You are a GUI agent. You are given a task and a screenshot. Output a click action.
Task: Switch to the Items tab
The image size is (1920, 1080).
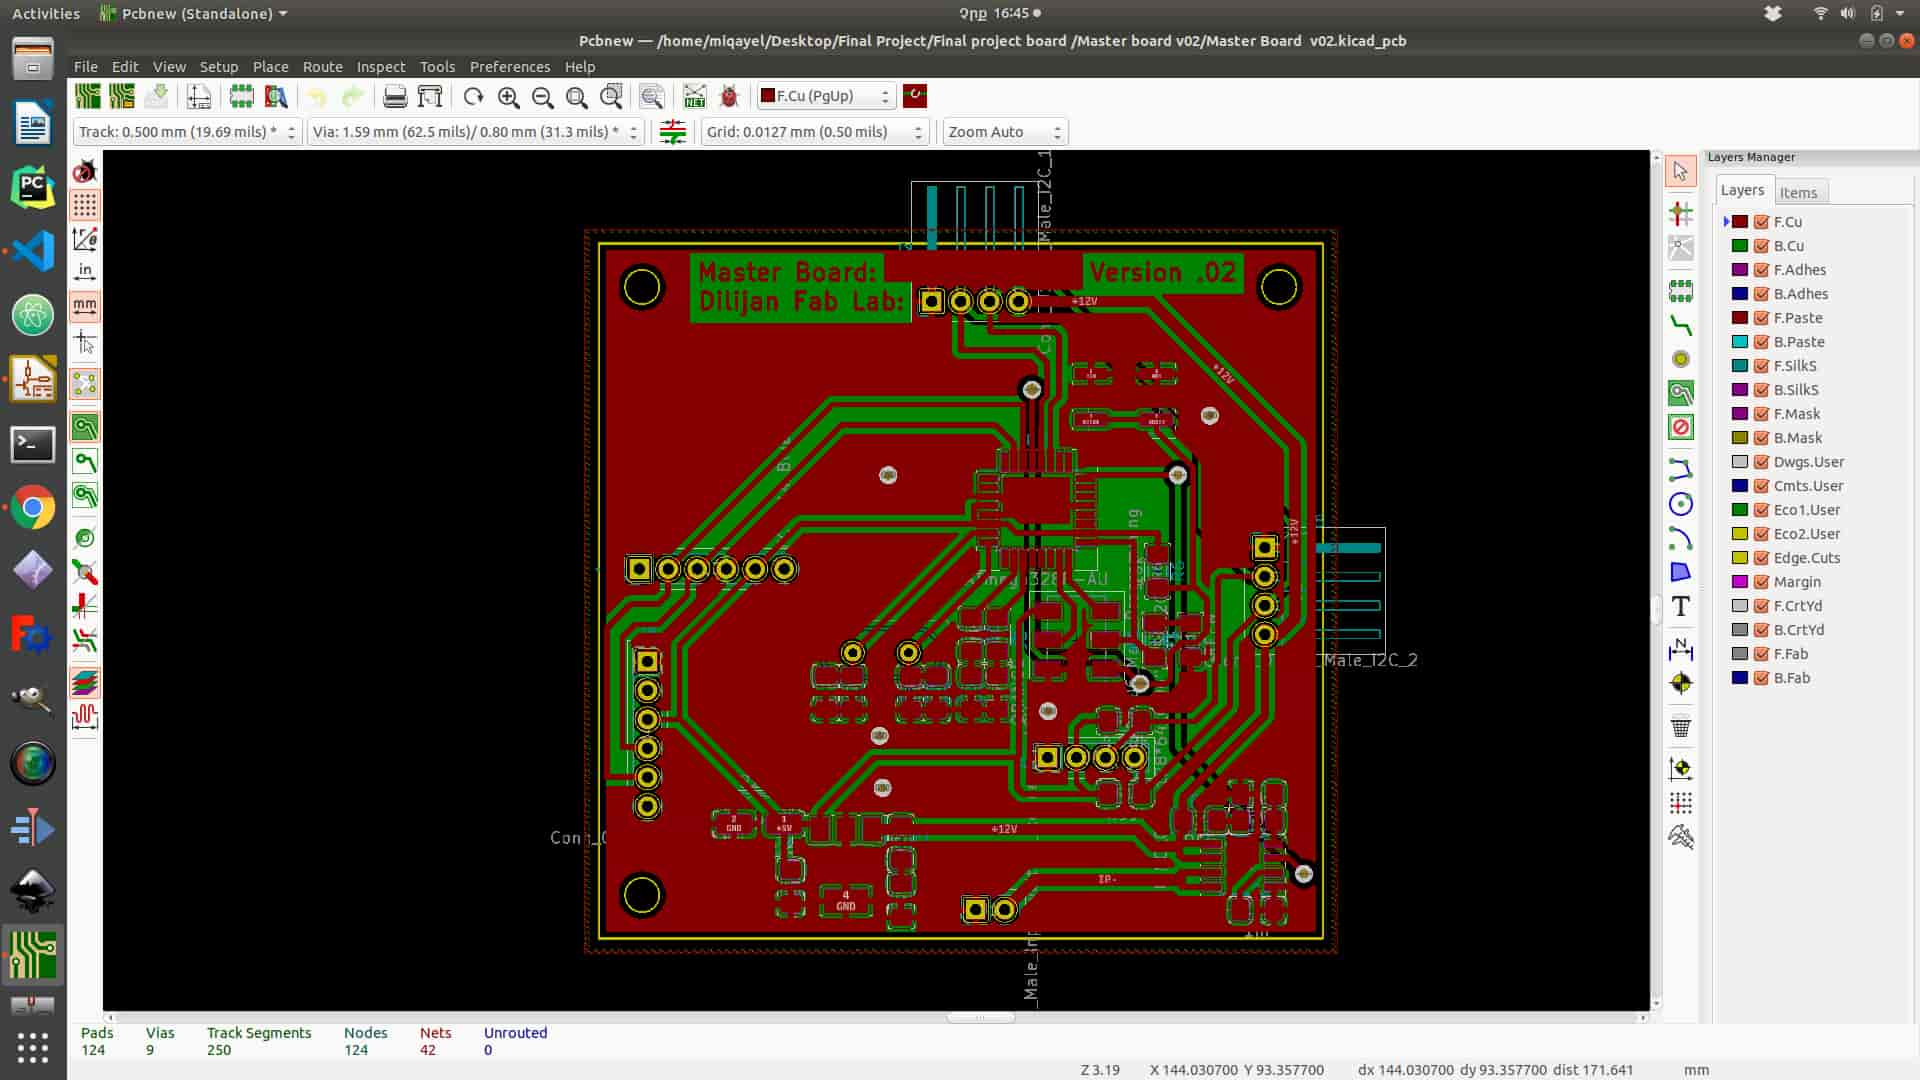1798,193
